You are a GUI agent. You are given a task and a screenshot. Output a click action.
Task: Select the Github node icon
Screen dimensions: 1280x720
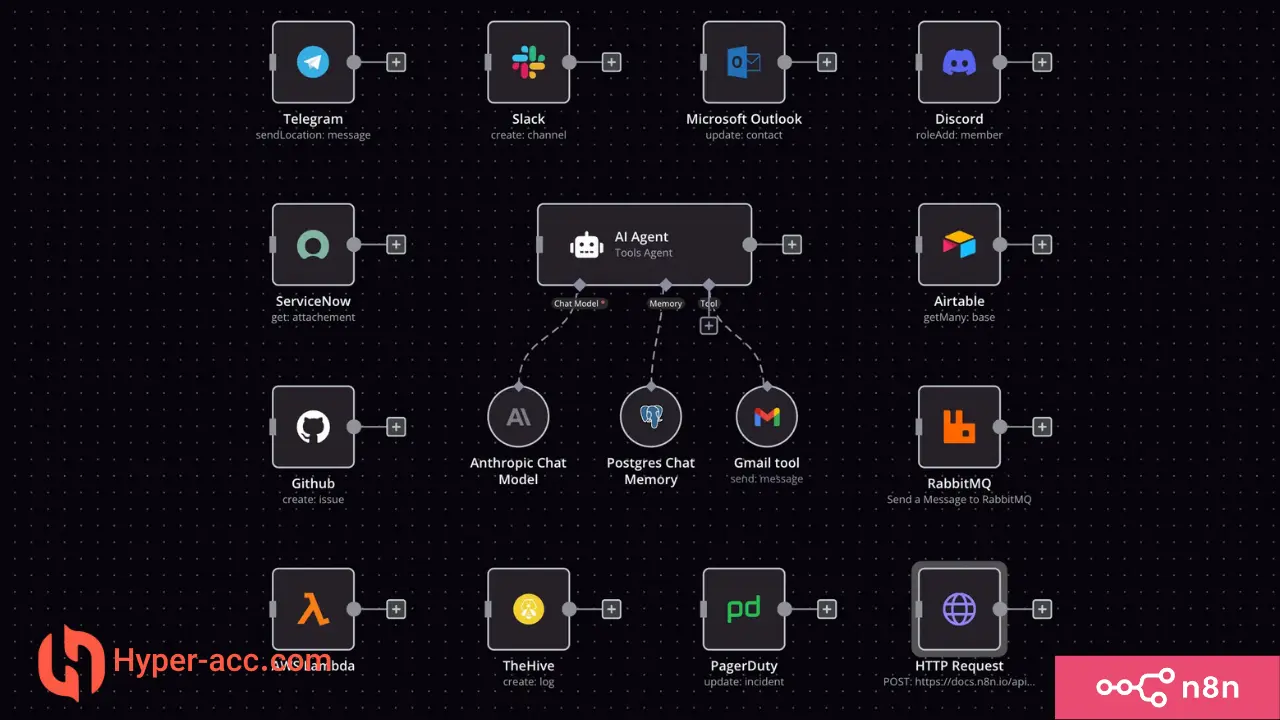(313, 427)
